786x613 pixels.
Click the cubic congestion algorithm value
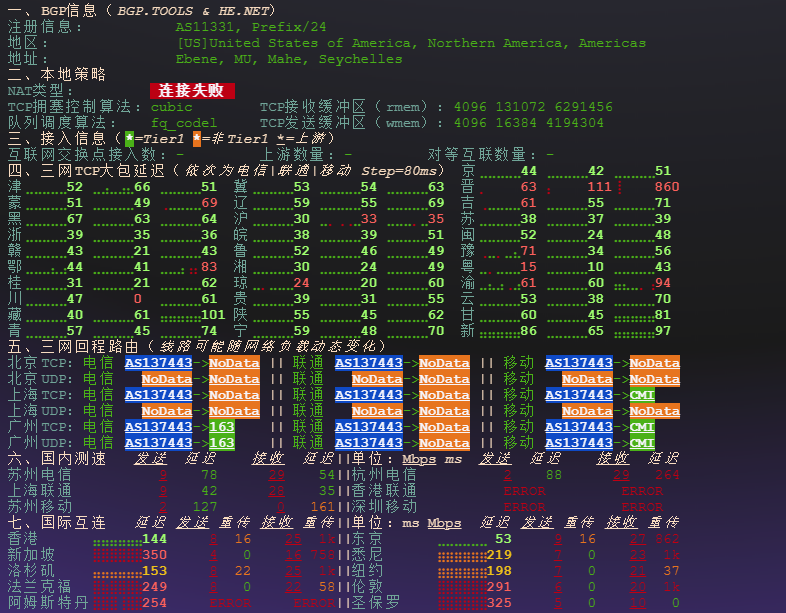172,107
